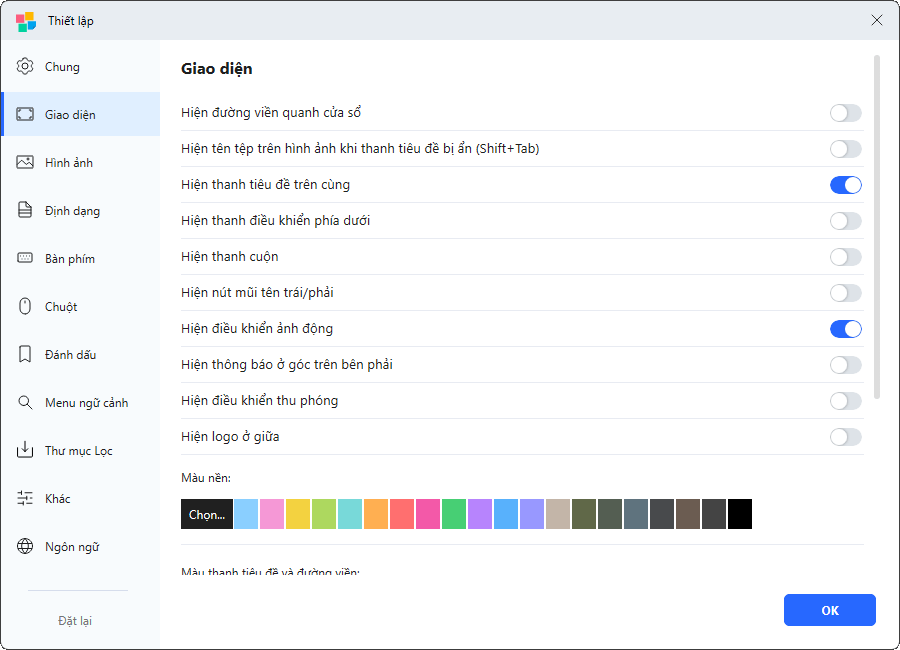Image resolution: width=900 pixels, height=650 pixels.
Task: Select the Hình ảnh picture icon
Action: [x=25, y=163]
